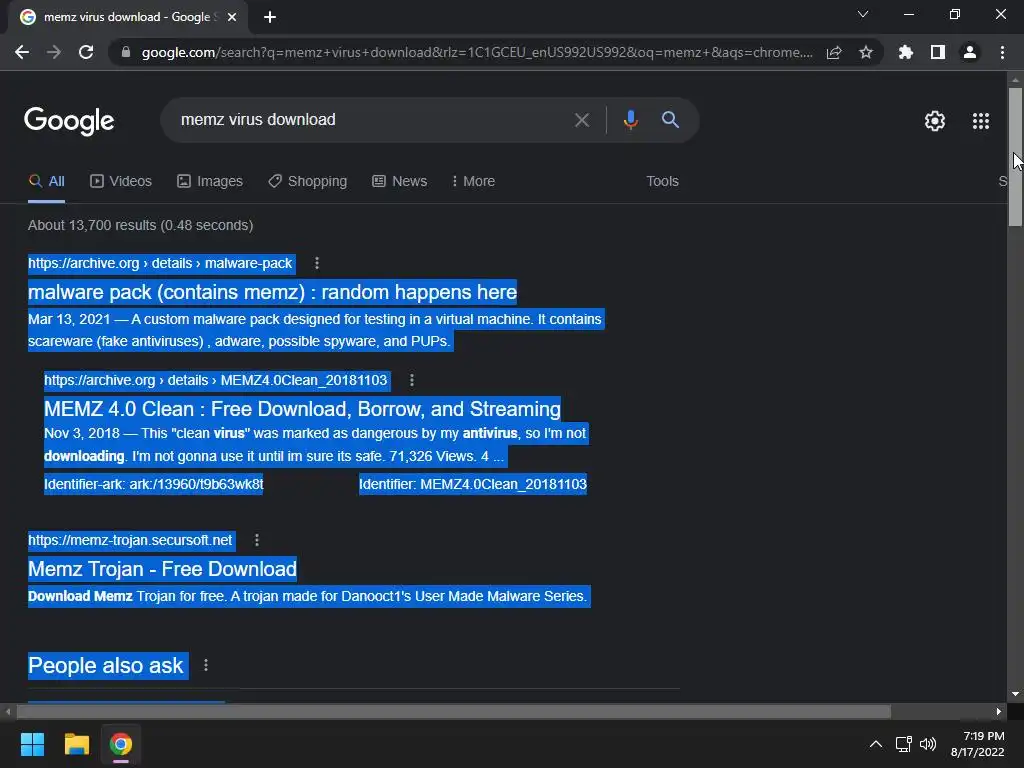
Task: Open Google apps grid
Action: [981, 121]
